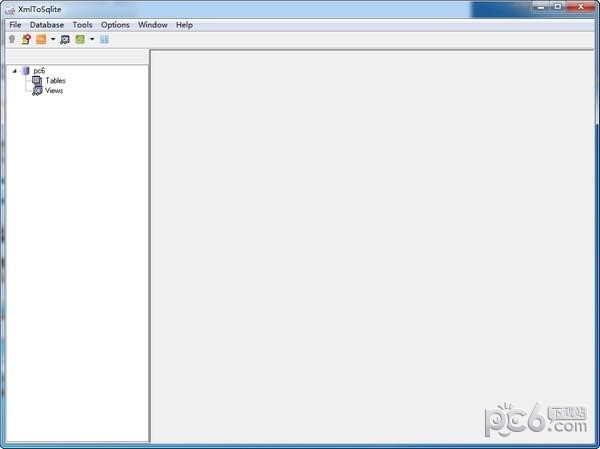Select Tables in the tree
The image size is (600, 449).
(55, 80)
